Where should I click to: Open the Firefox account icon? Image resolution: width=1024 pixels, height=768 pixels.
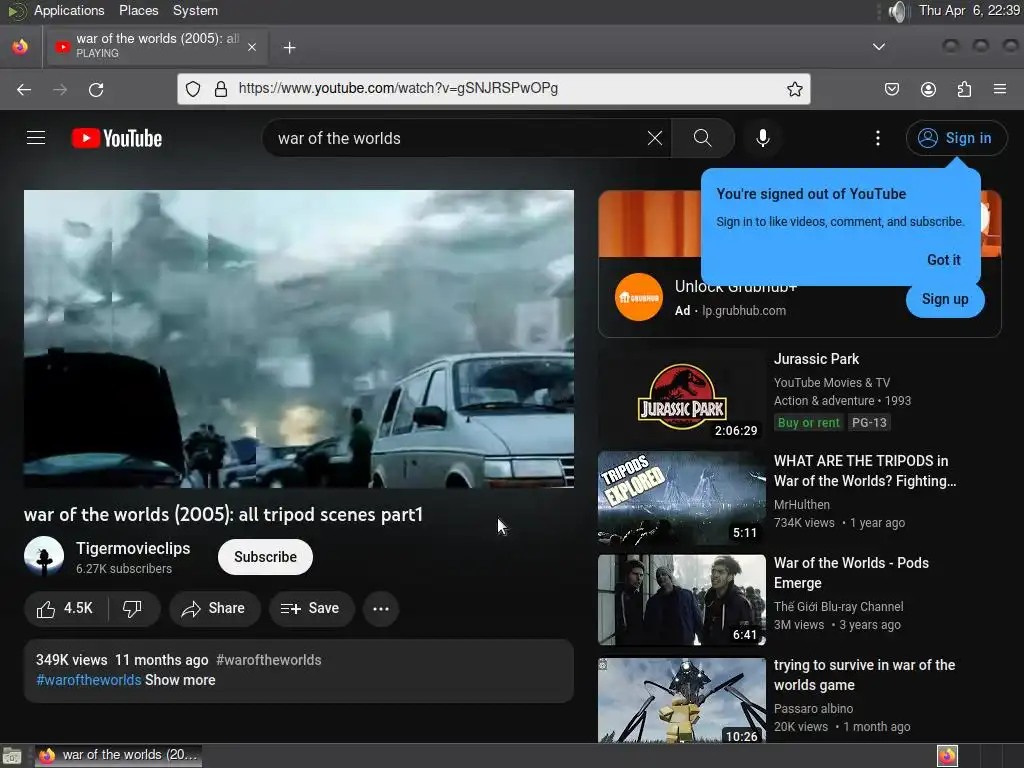pos(928,89)
